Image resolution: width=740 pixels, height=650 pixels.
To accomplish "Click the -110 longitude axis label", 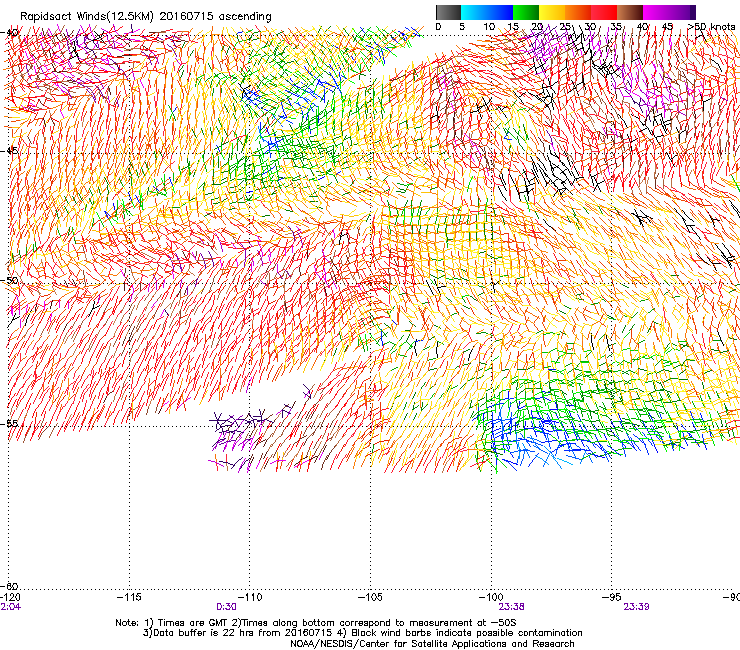I will 249,598.
